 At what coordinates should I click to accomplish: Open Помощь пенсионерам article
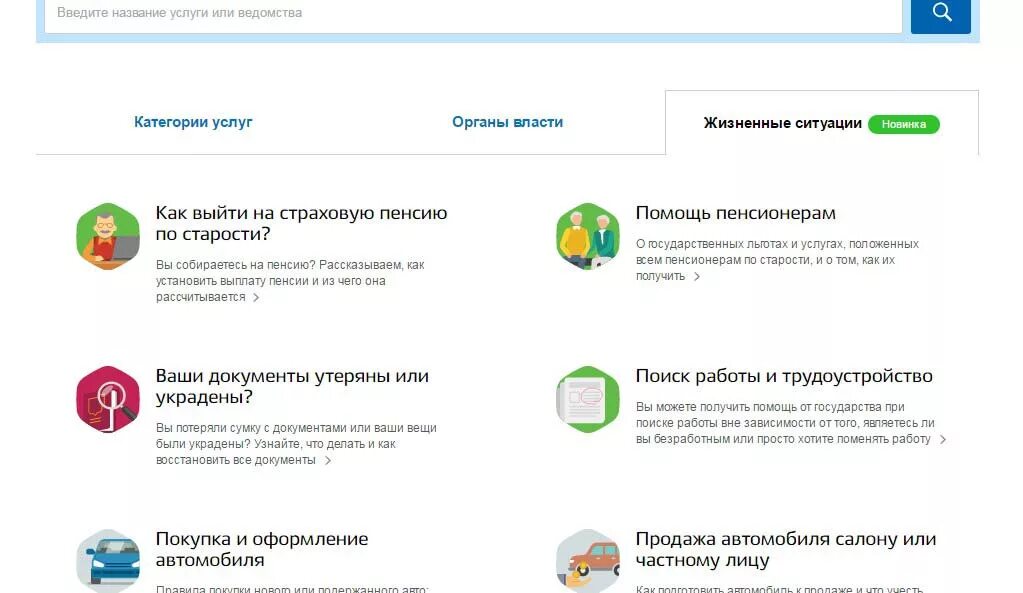click(736, 212)
